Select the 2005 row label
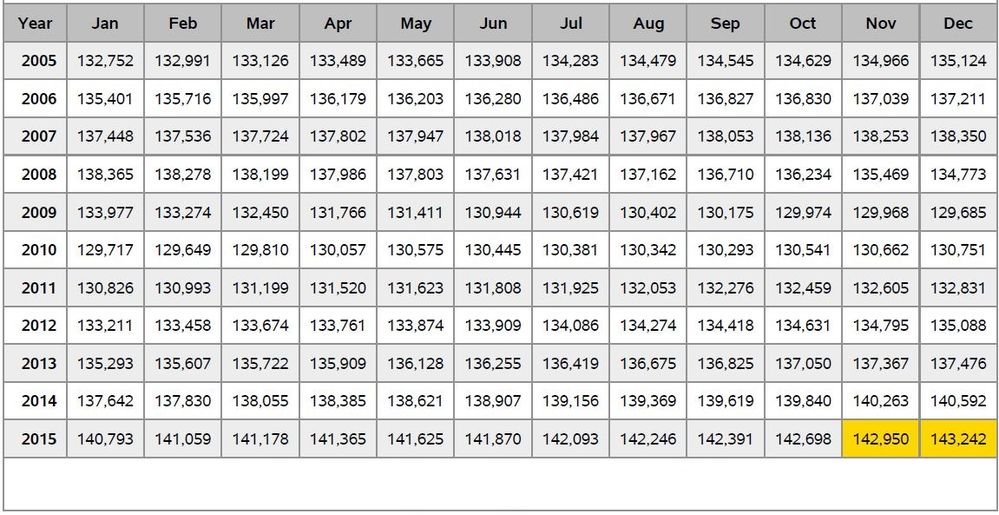 point(39,61)
